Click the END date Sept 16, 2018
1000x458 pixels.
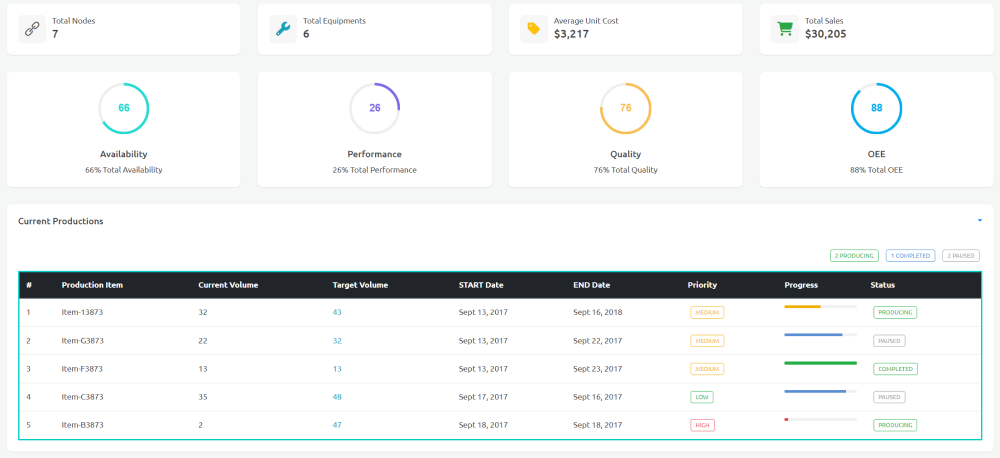coord(598,313)
